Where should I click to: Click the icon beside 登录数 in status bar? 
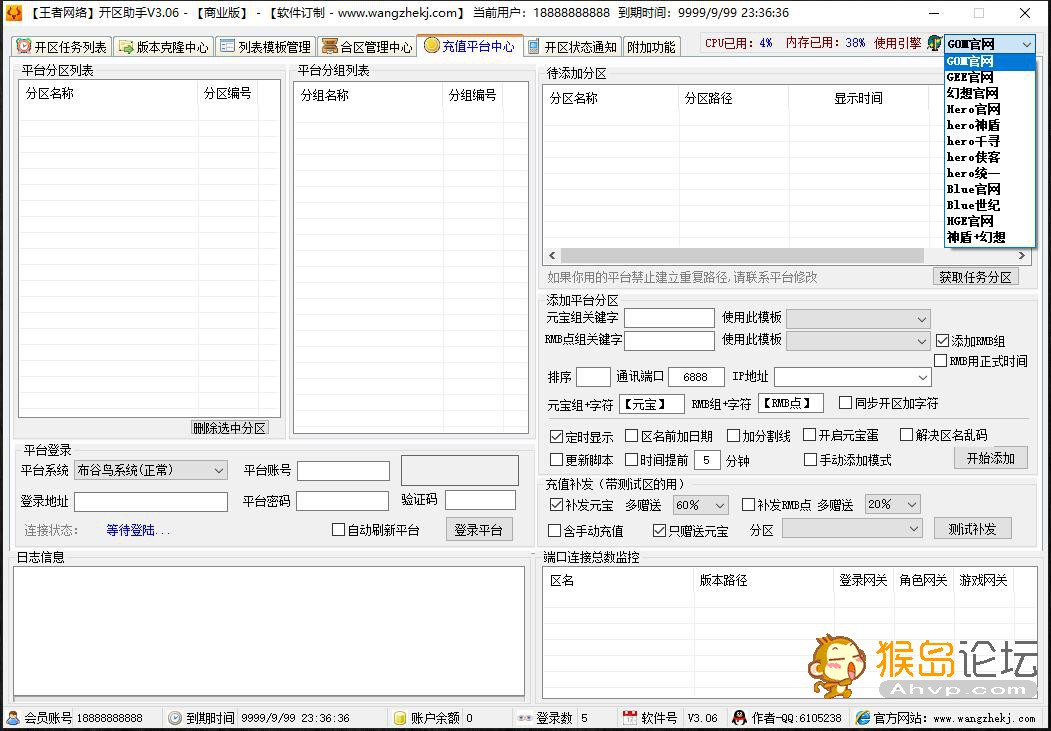[525, 718]
